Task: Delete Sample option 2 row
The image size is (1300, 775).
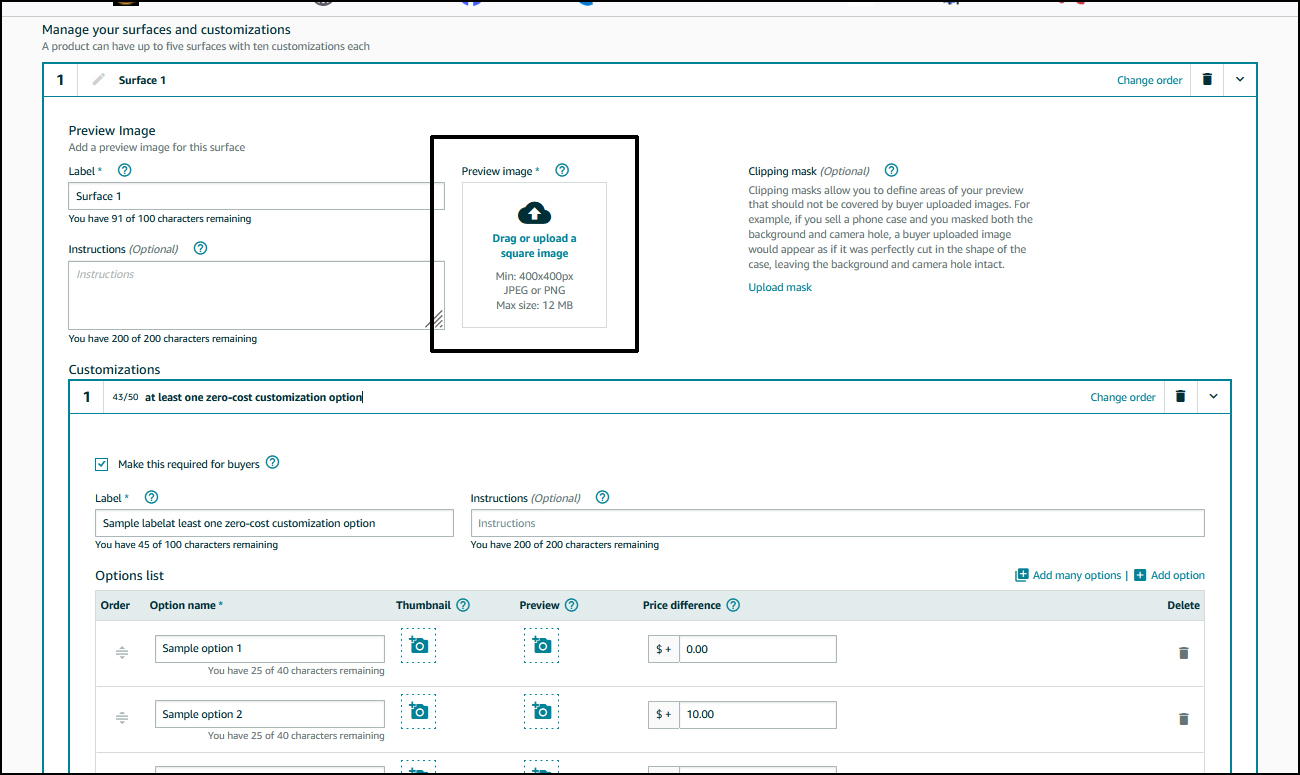Action: 1184,719
